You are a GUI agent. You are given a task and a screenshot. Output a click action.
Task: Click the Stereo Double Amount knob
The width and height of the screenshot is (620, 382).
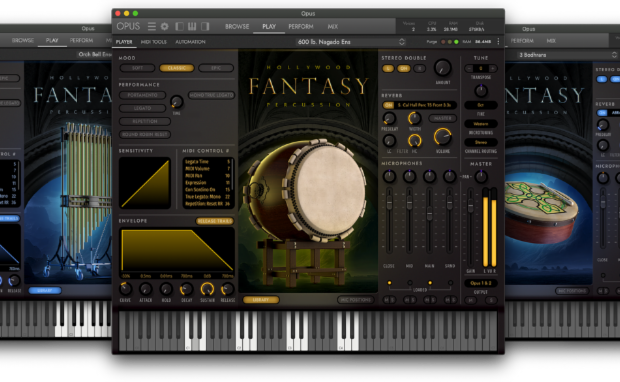pos(442,68)
